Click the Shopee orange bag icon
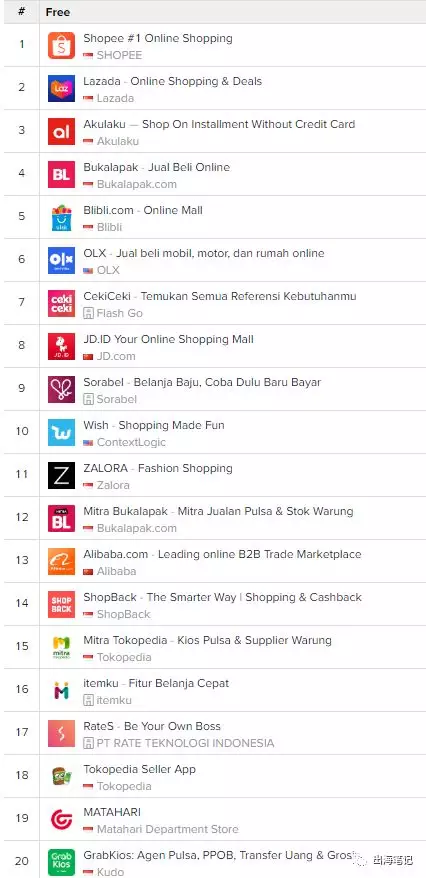The image size is (426, 878). (x=61, y=46)
